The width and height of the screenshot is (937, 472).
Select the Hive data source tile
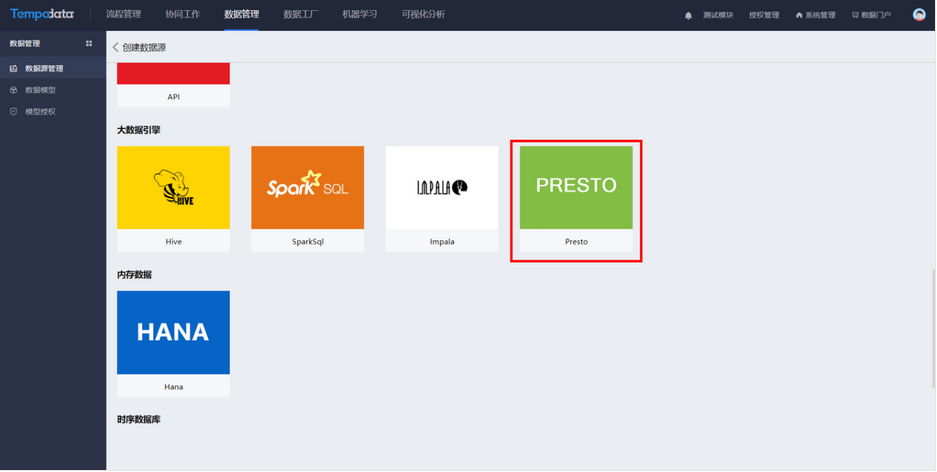pos(173,199)
